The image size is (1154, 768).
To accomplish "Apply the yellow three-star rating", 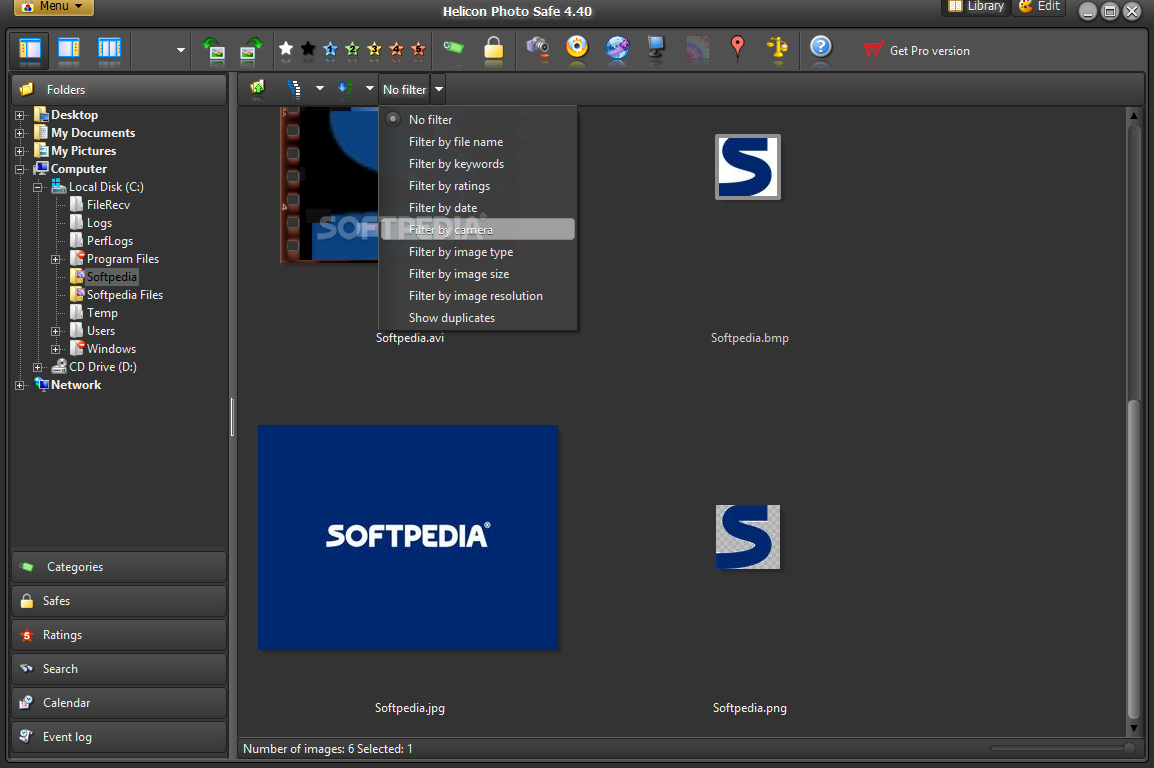I will coord(375,49).
